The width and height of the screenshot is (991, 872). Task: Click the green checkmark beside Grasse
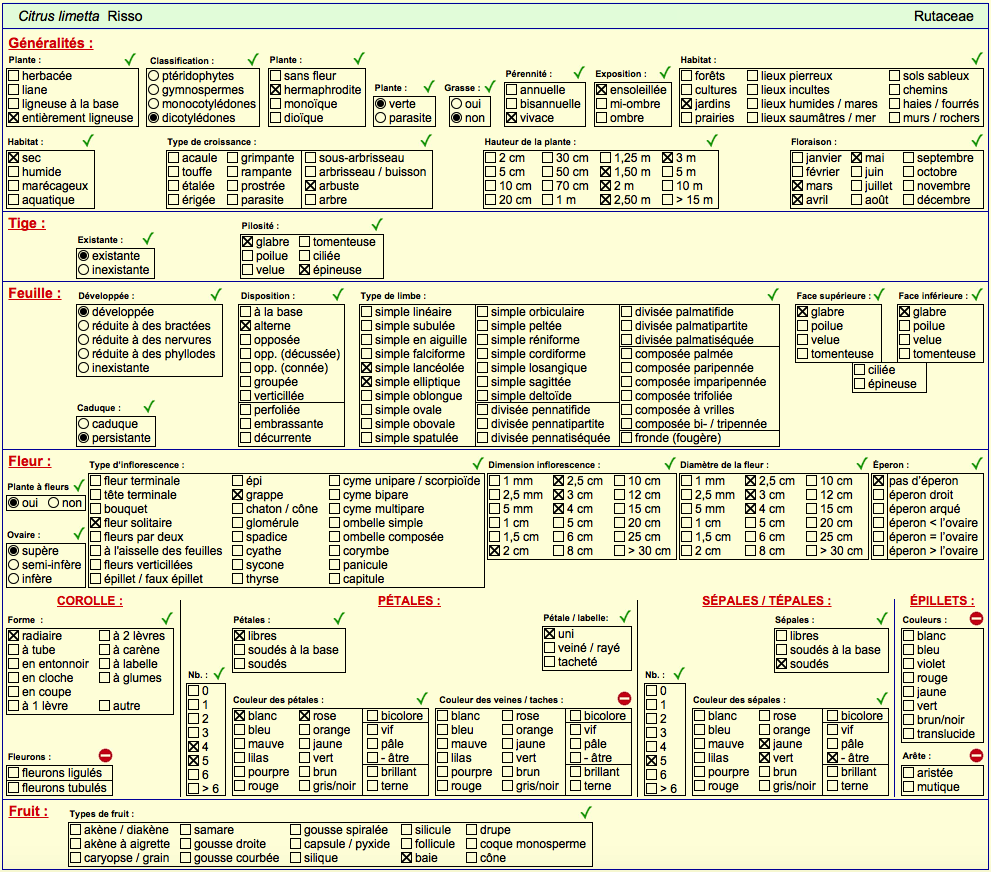point(489,87)
